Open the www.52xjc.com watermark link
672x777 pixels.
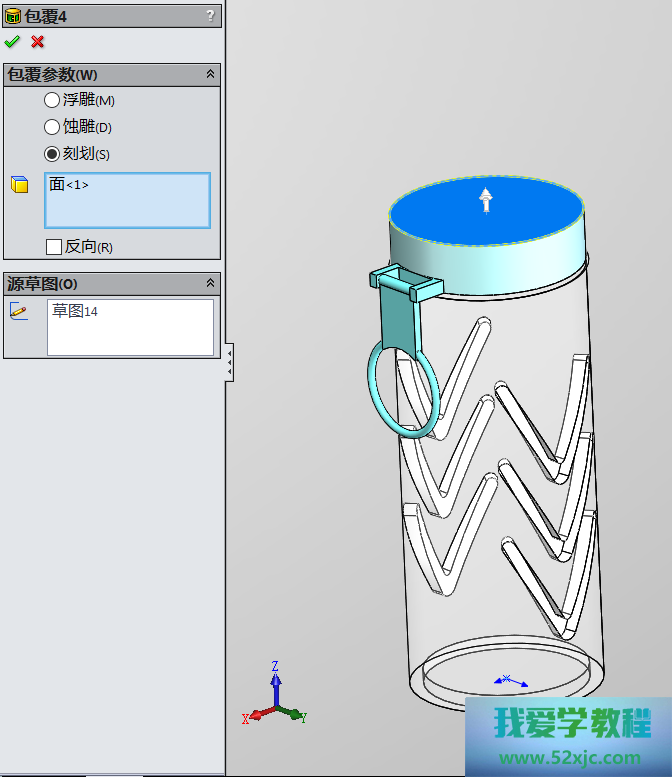tap(567, 758)
